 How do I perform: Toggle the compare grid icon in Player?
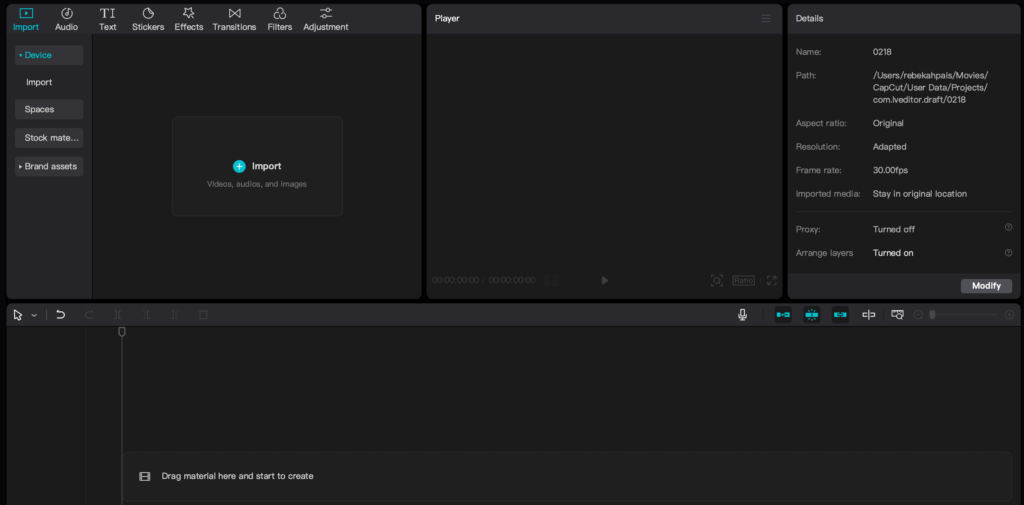click(552, 280)
